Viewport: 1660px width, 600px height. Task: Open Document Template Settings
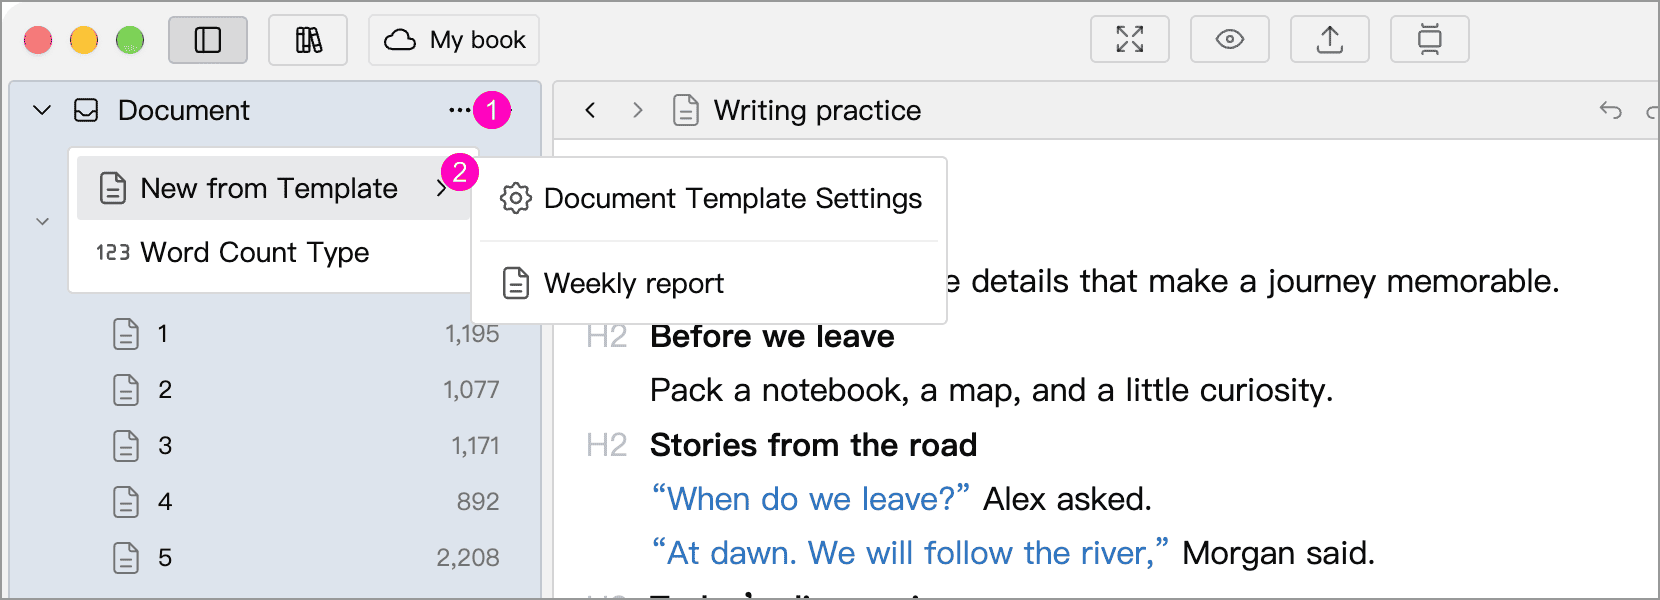point(709,198)
